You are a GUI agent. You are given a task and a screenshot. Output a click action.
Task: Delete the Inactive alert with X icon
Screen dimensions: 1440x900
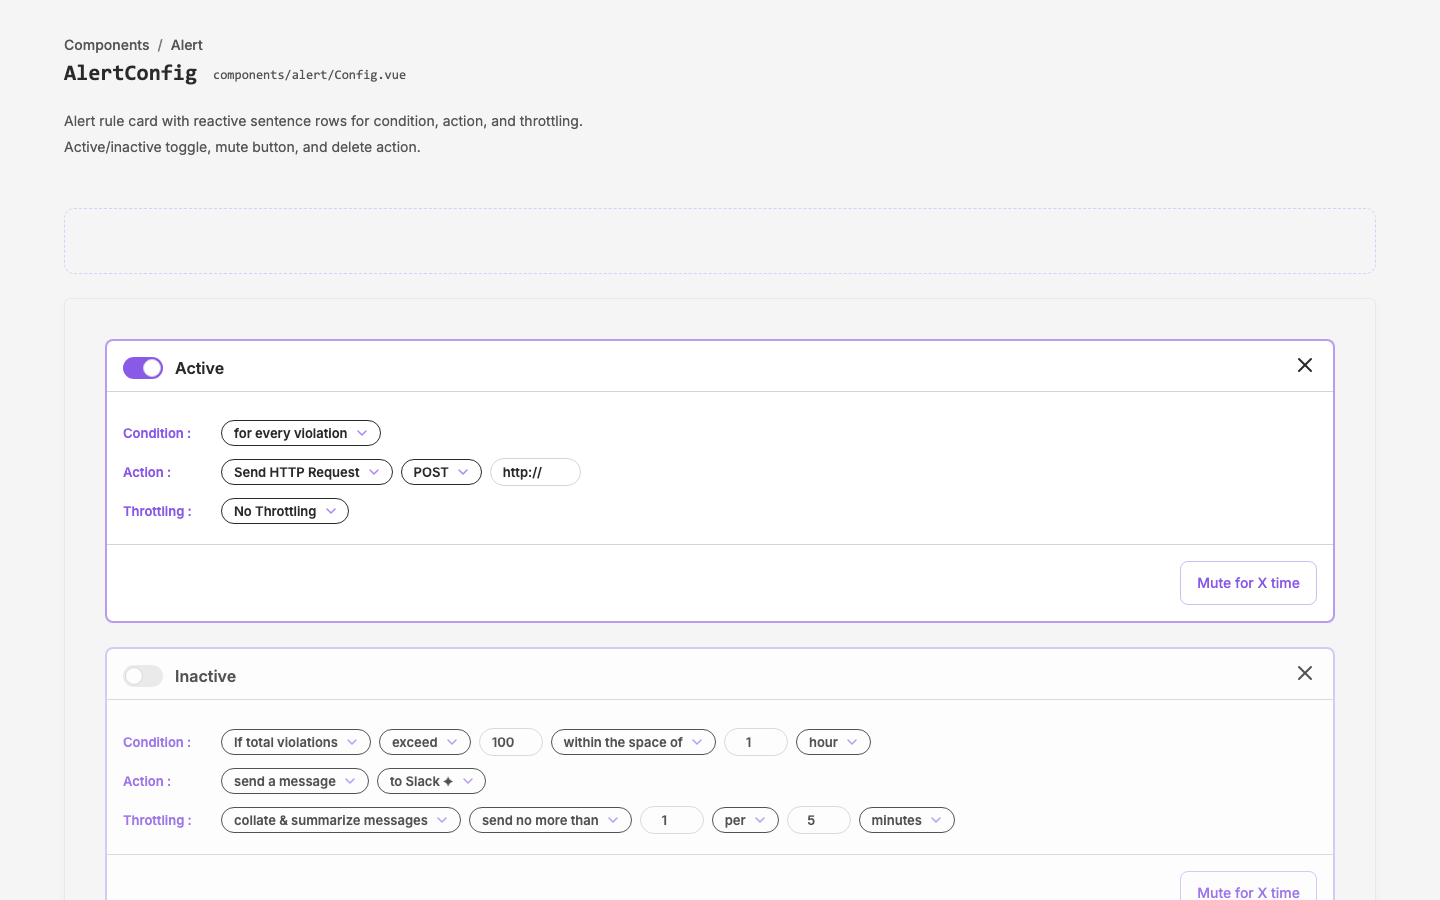(1305, 673)
